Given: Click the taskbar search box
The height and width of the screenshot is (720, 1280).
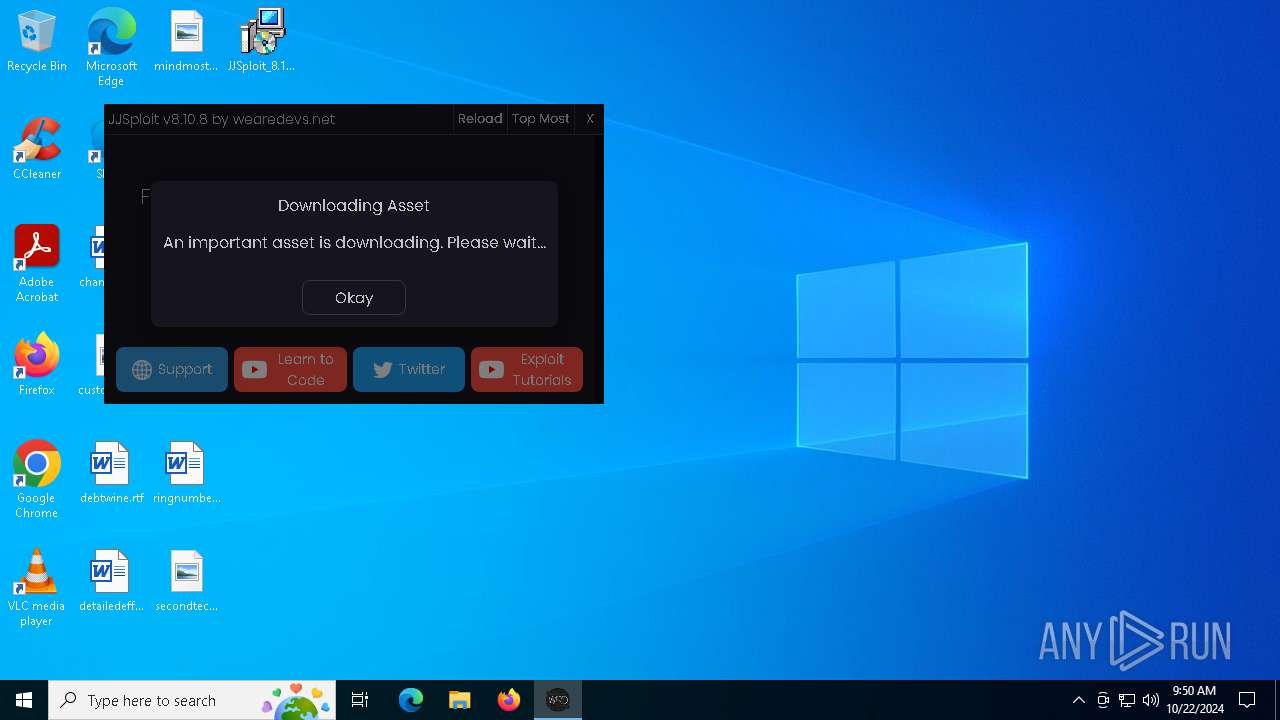Looking at the screenshot, I should 192,700.
